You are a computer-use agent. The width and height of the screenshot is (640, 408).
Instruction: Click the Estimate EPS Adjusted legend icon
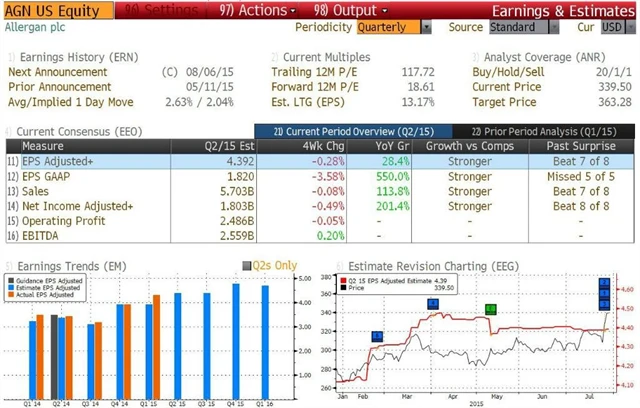[14, 289]
